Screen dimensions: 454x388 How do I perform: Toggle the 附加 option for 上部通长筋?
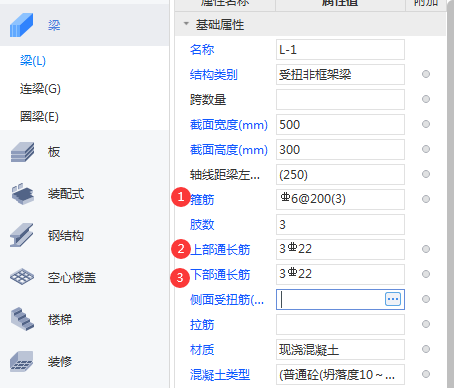[426, 249]
